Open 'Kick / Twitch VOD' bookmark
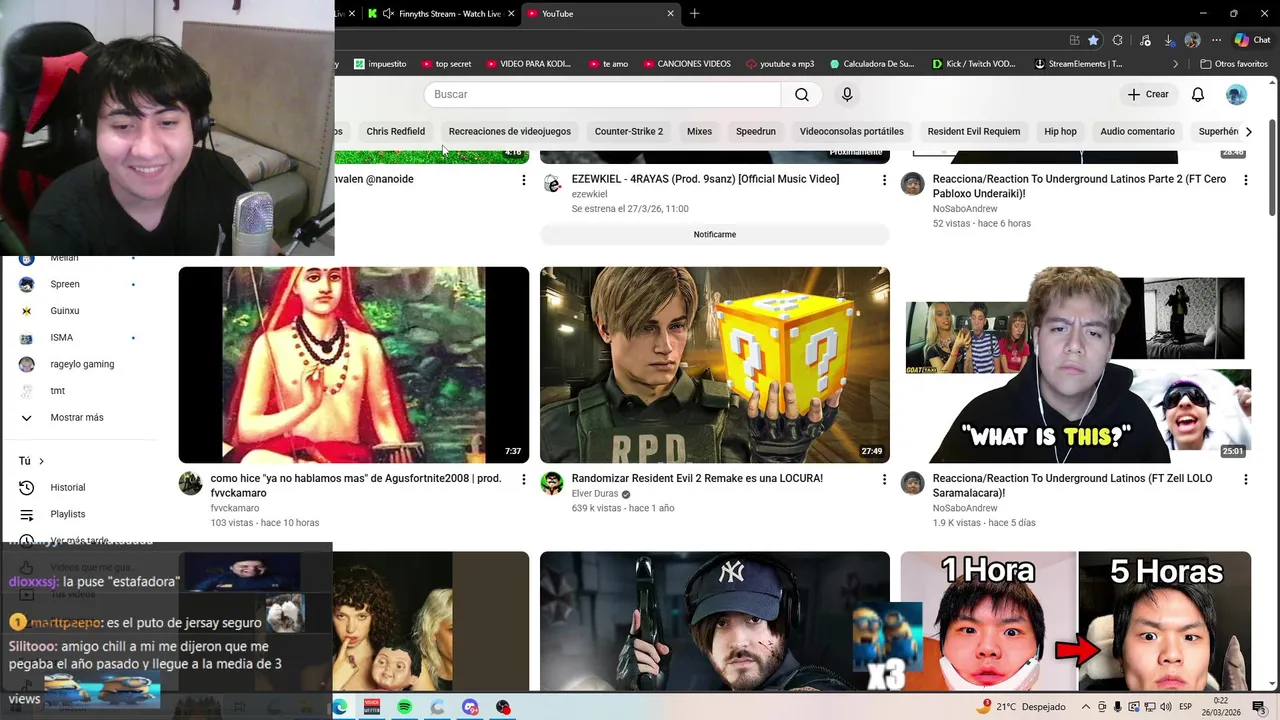1280x720 pixels. [974, 64]
